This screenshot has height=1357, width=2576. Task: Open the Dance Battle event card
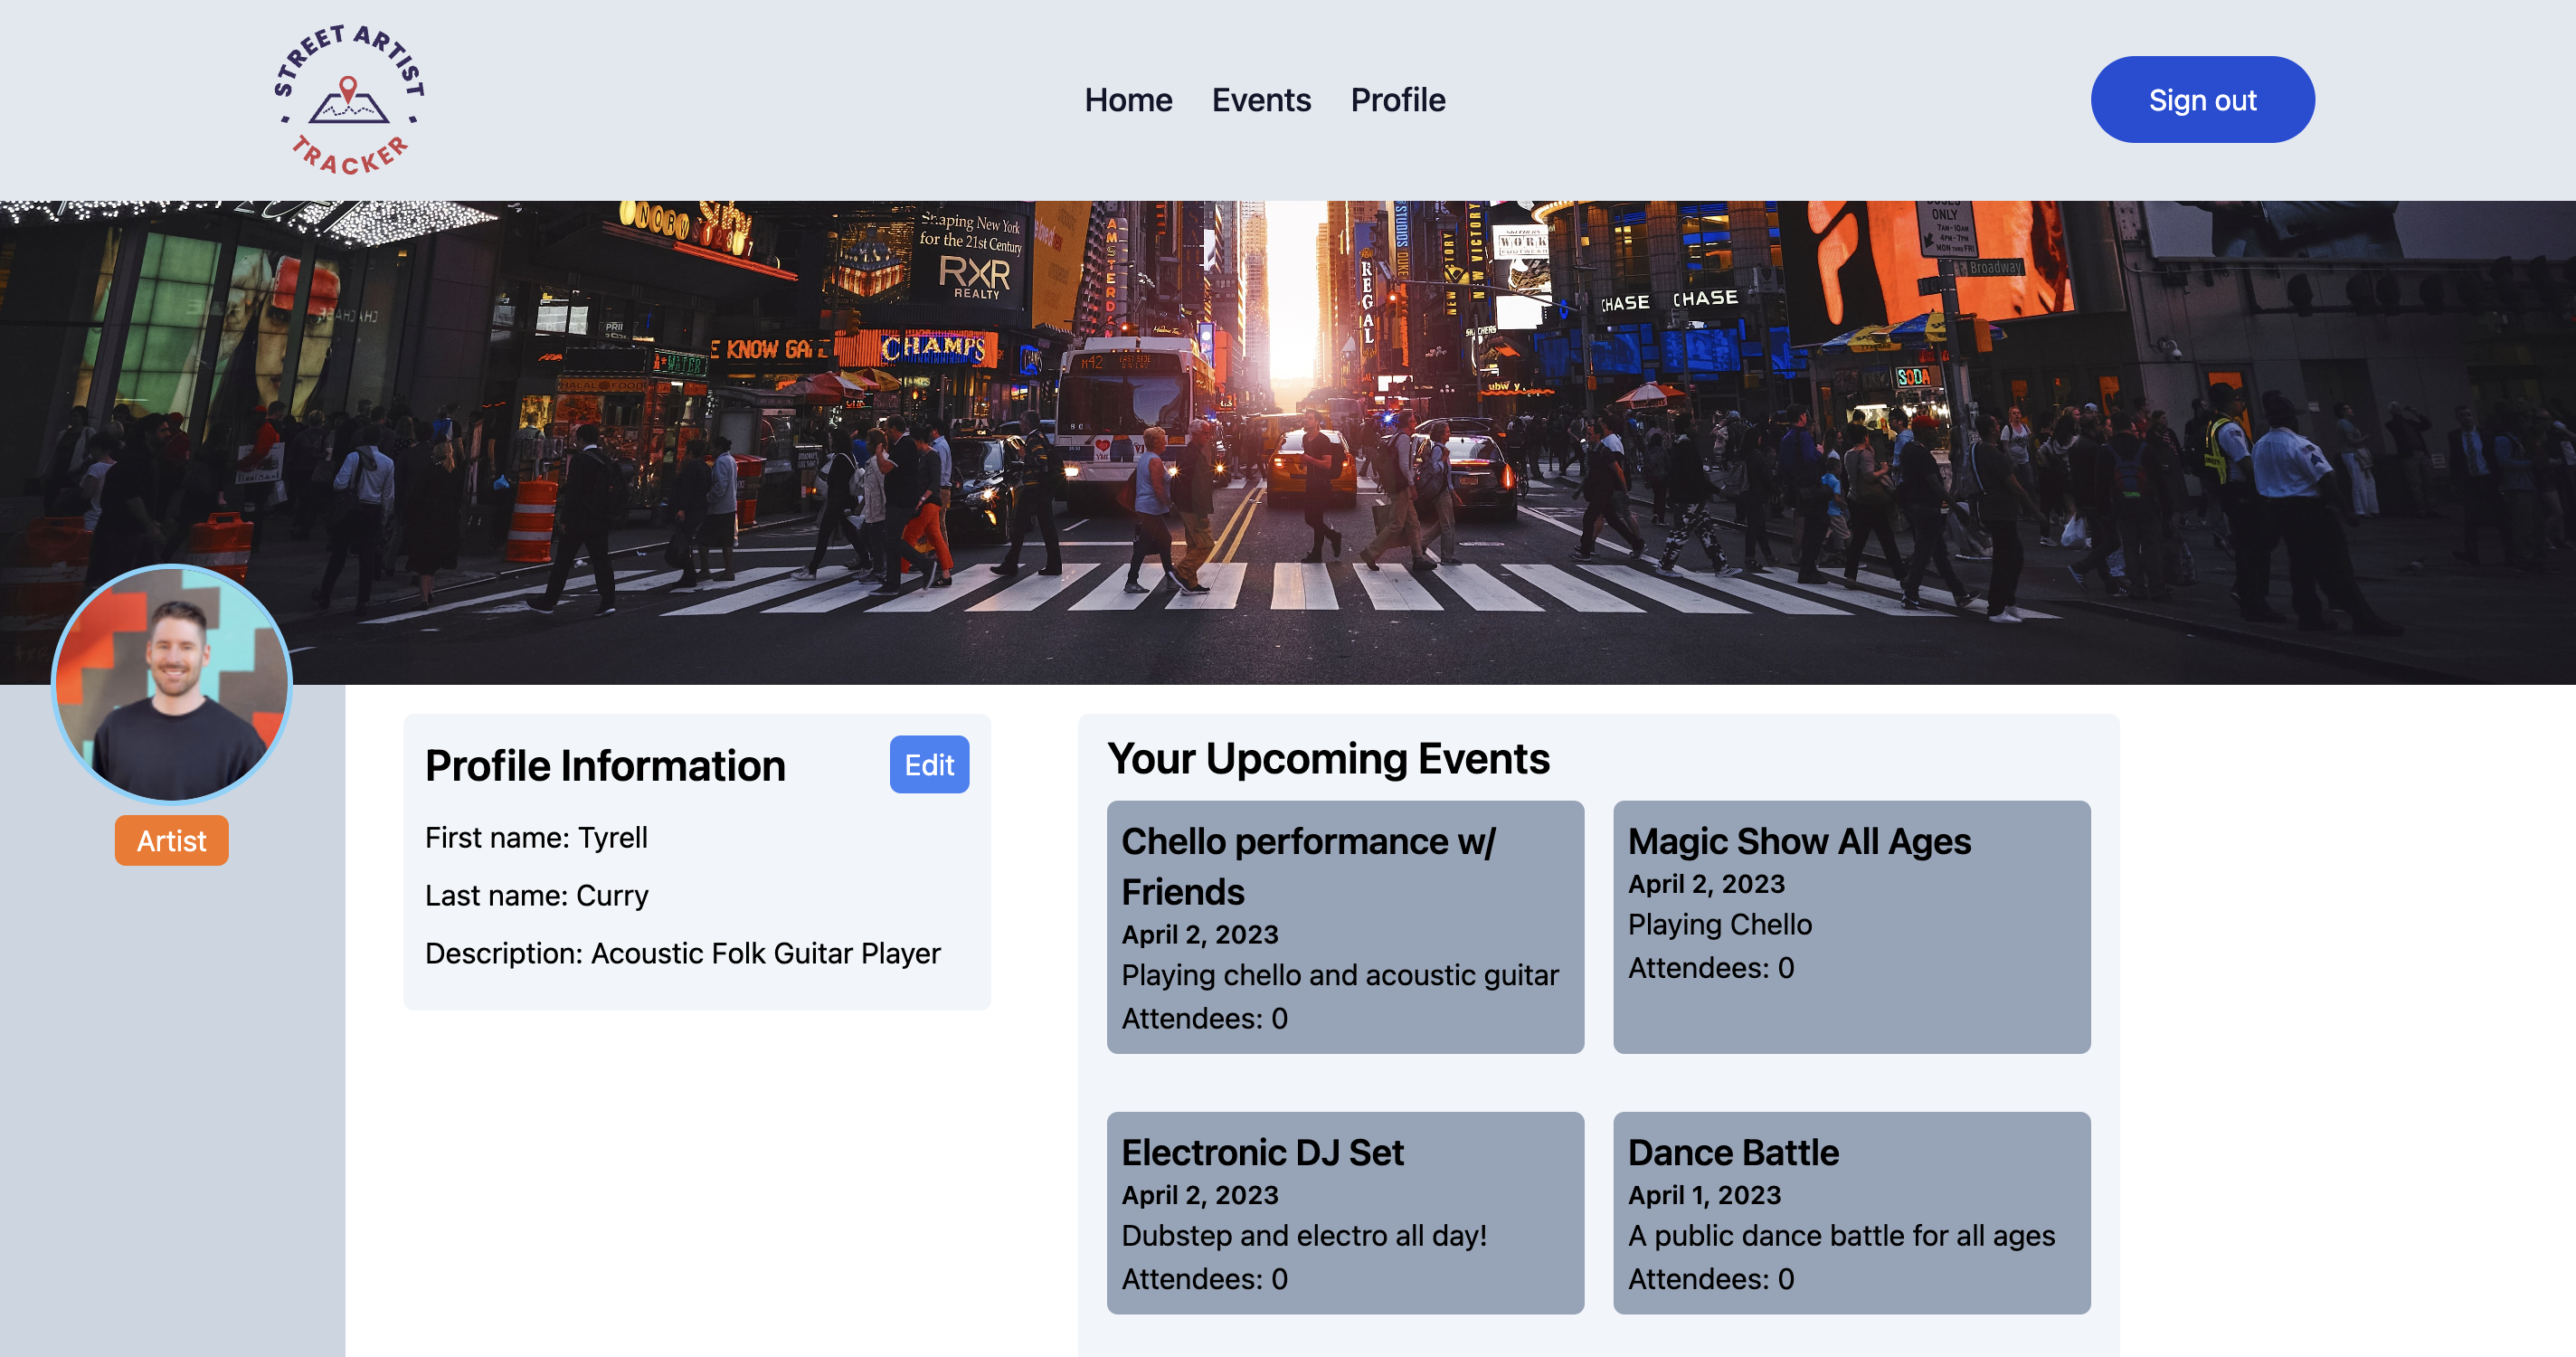point(1850,1212)
